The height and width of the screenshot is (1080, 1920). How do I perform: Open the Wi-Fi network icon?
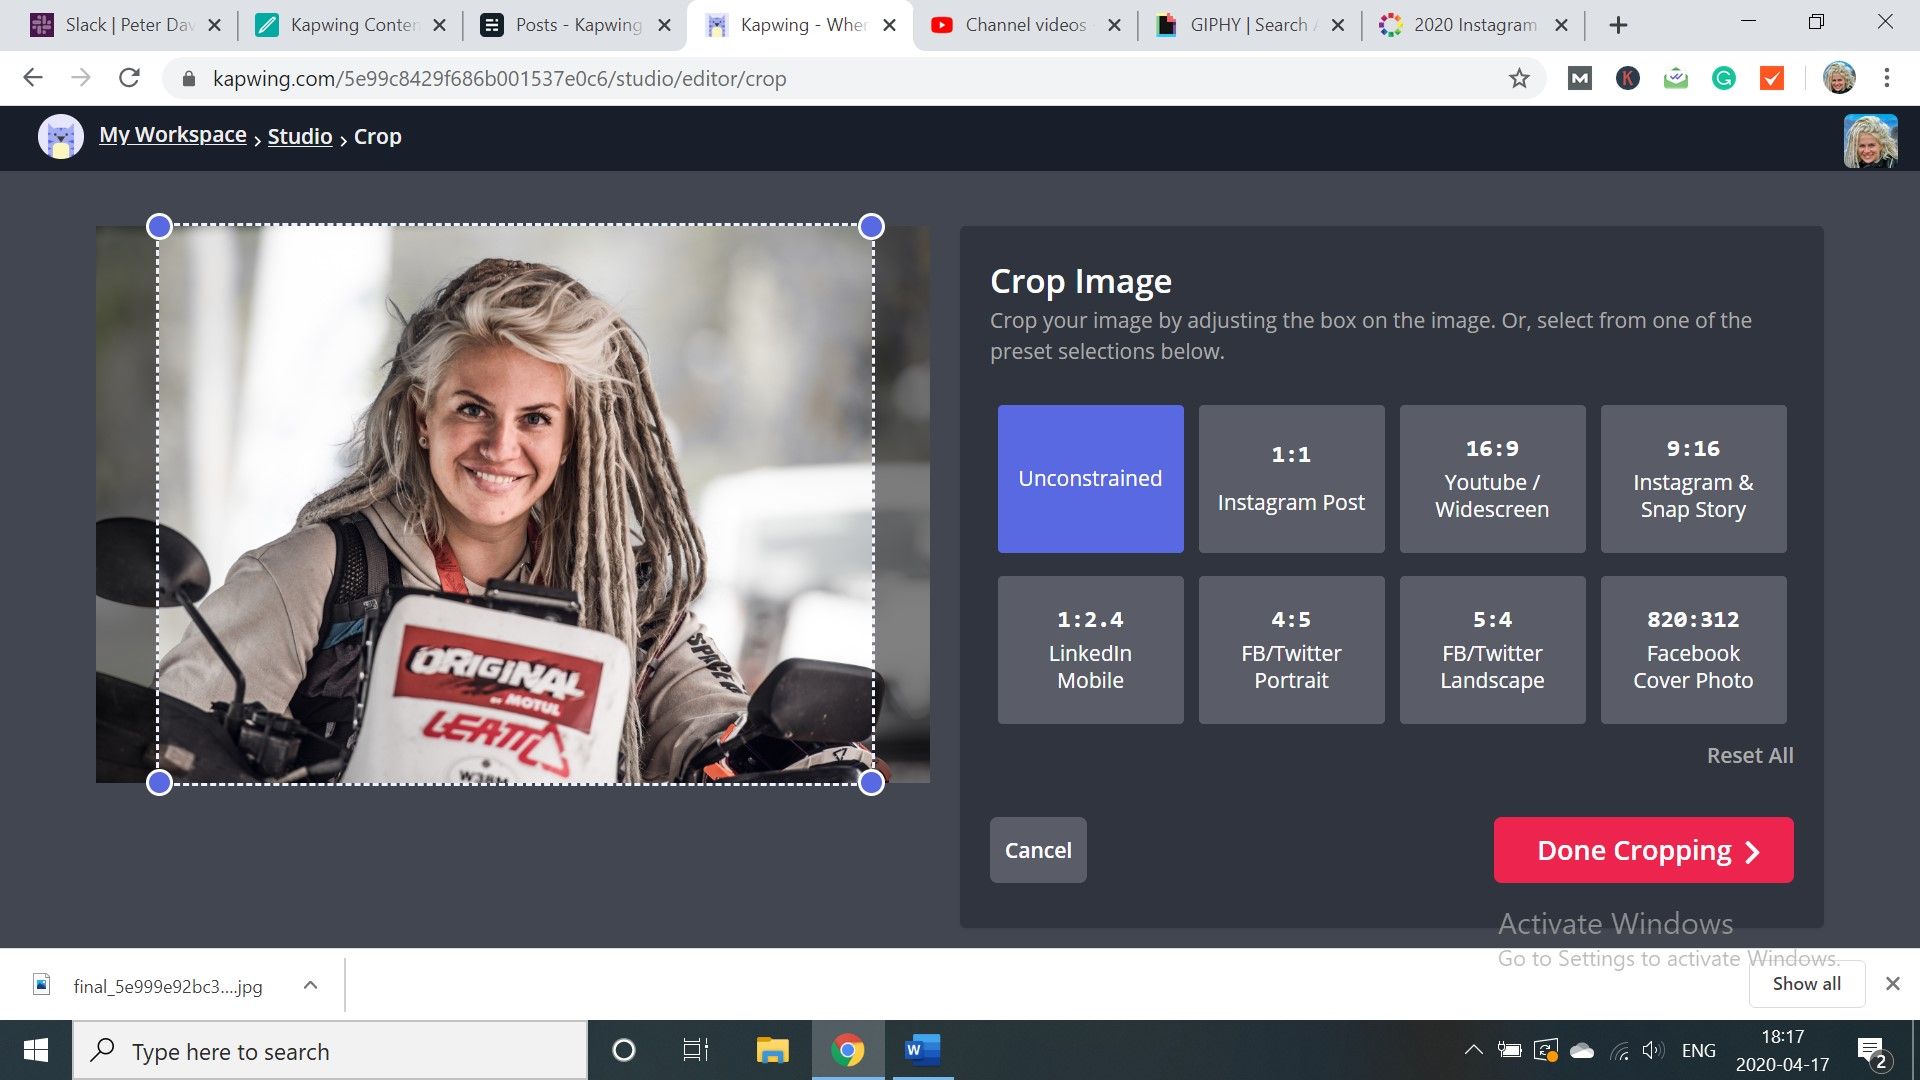click(1620, 1051)
